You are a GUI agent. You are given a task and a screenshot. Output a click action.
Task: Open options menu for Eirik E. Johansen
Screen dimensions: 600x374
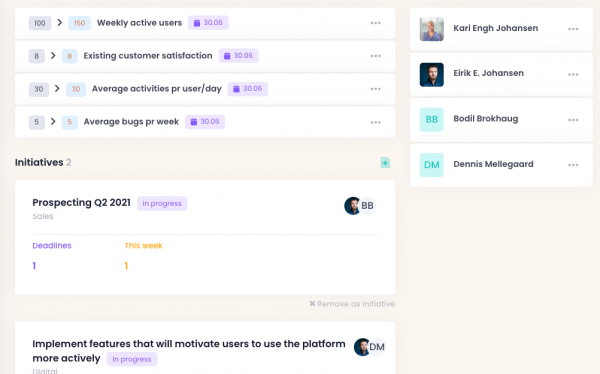(x=573, y=74)
